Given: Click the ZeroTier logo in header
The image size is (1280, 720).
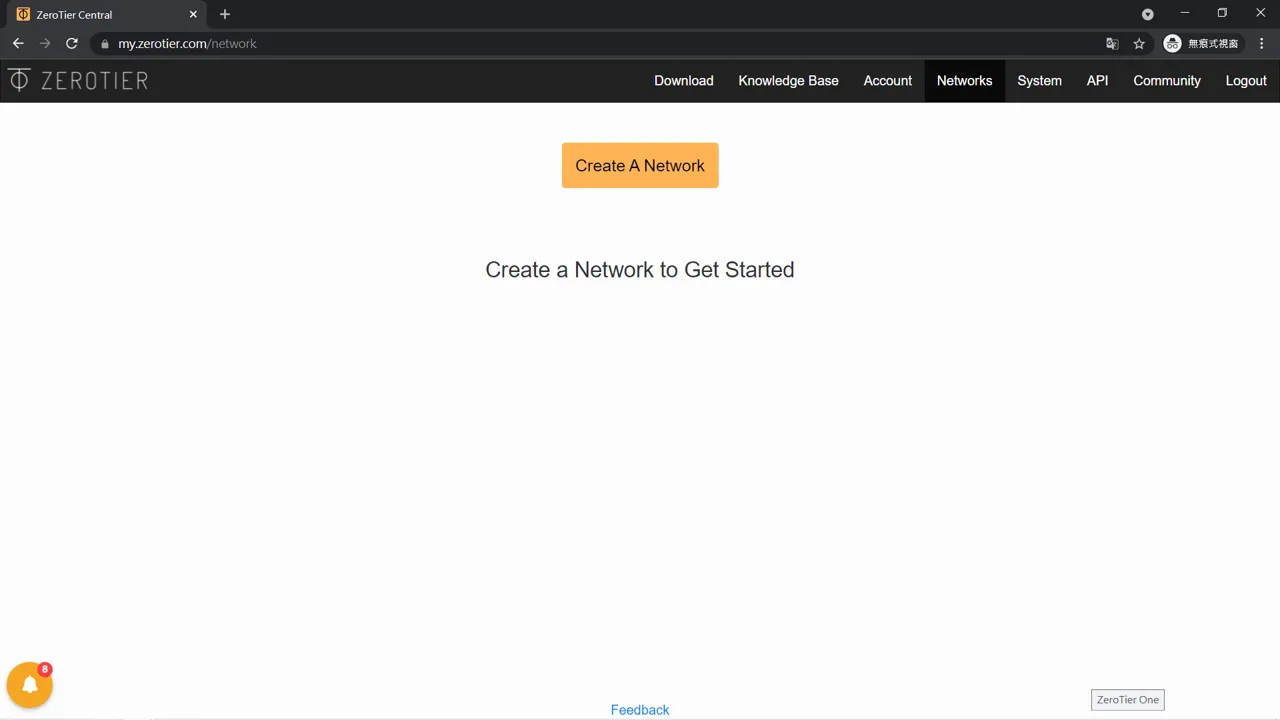Looking at the screenshot, I should click(x=78, y=81).
